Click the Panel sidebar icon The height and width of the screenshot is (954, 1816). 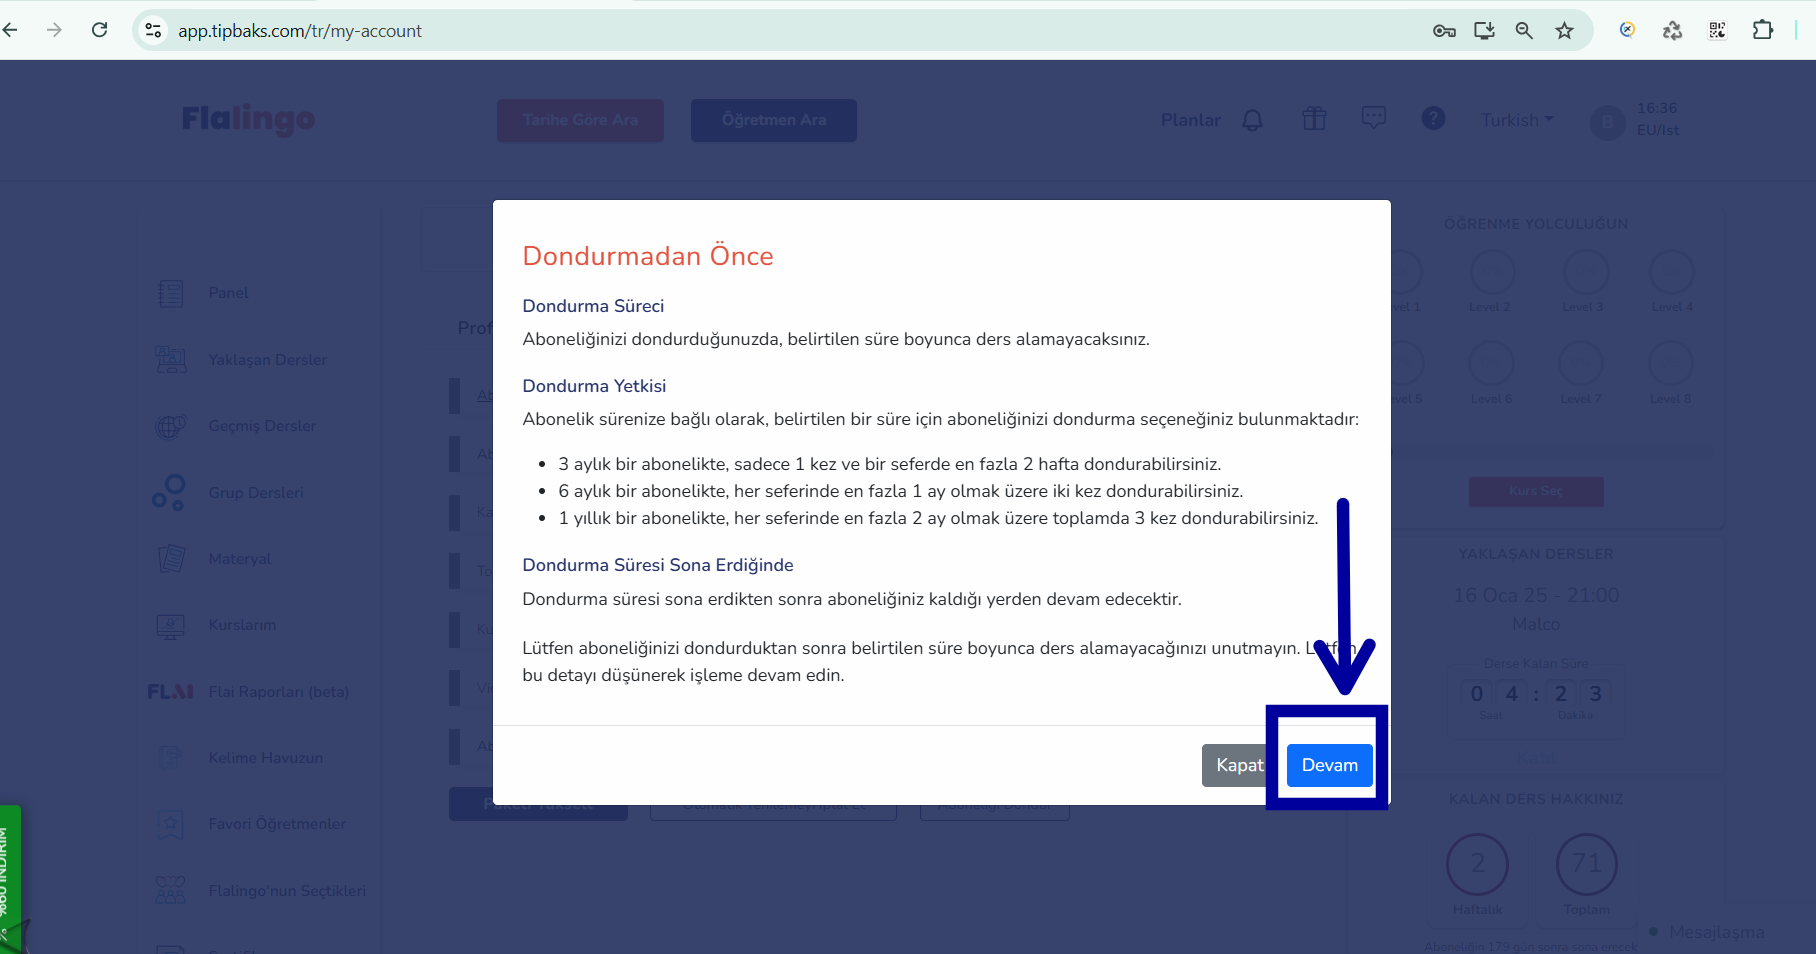[171, 293]
